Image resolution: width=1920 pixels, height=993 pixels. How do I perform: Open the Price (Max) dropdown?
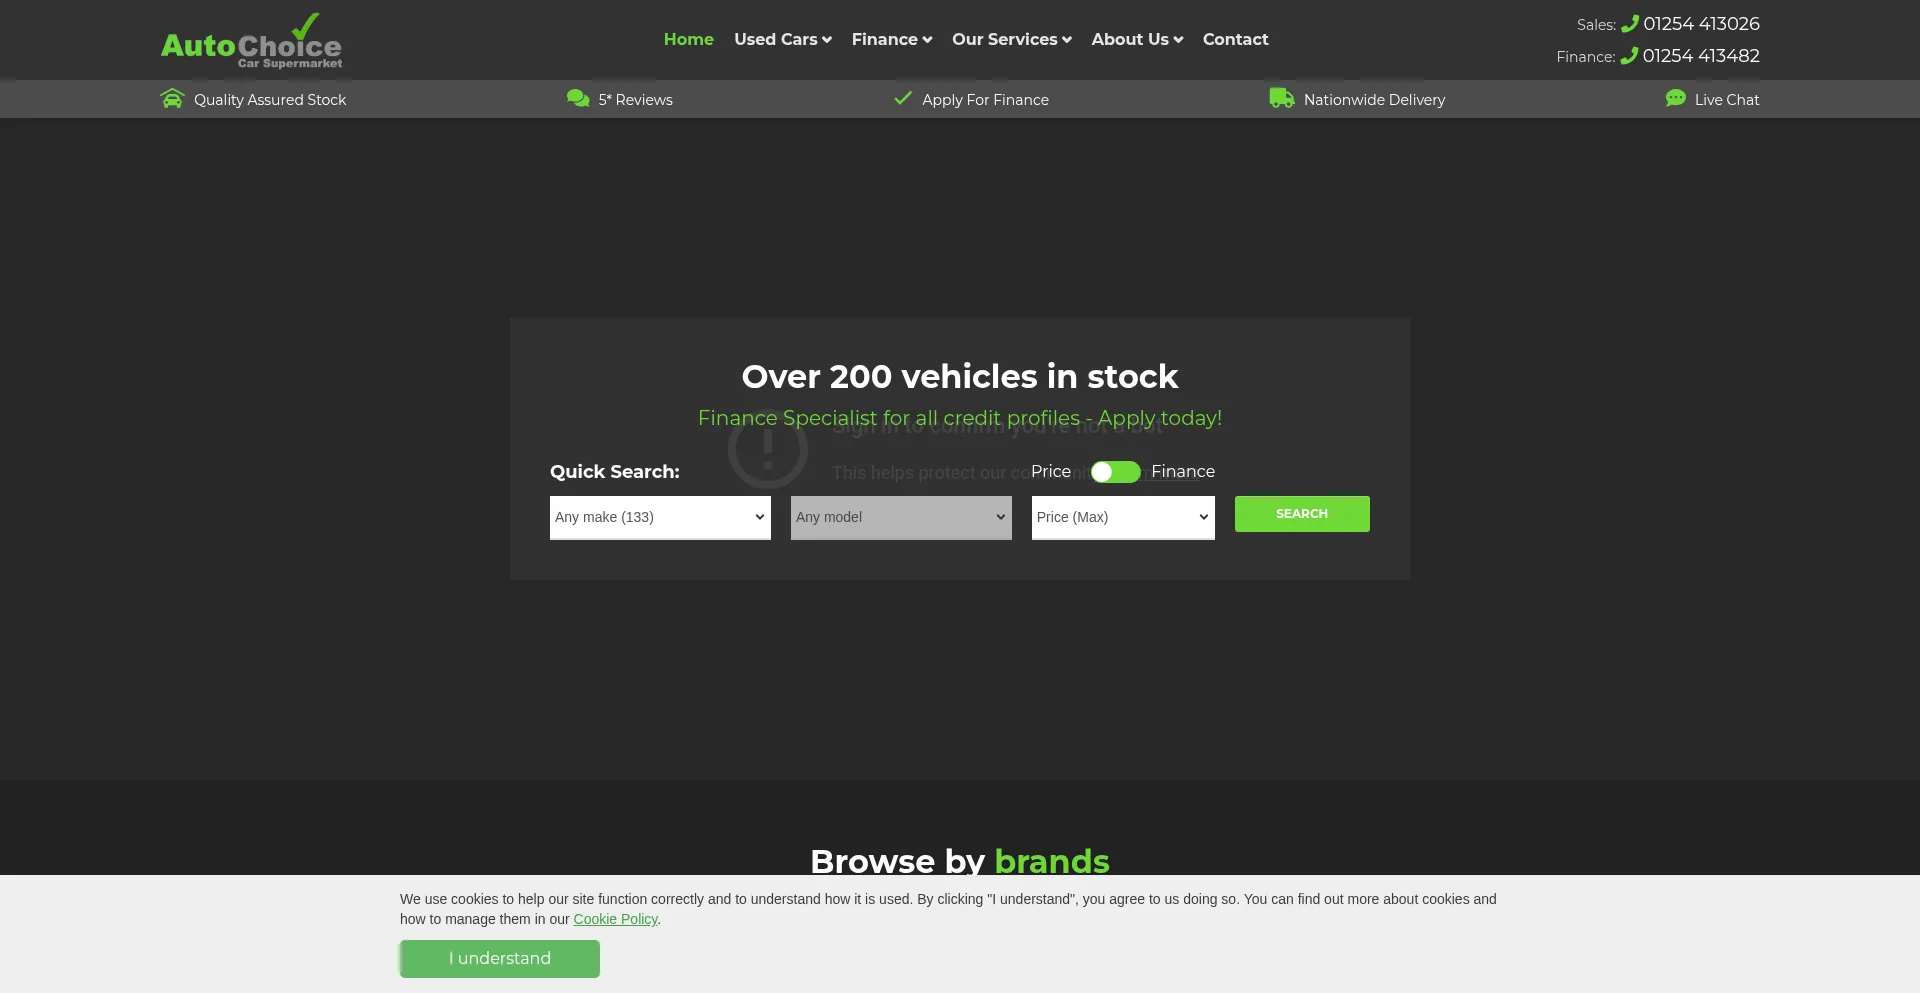coord(1123,517)
